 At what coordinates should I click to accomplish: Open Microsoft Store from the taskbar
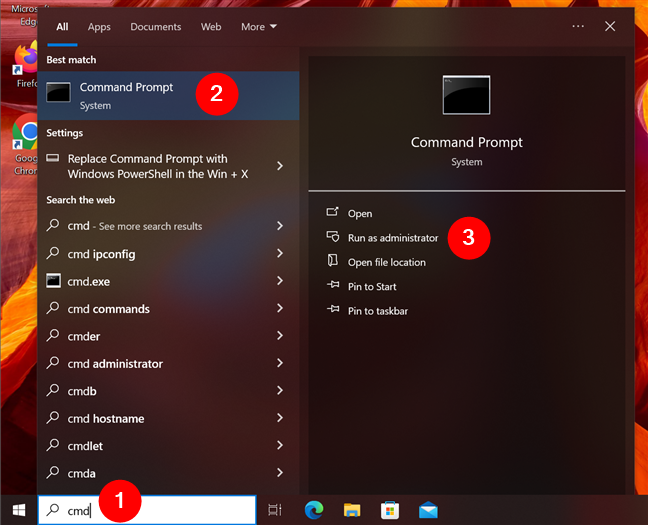tap(390, 510)
